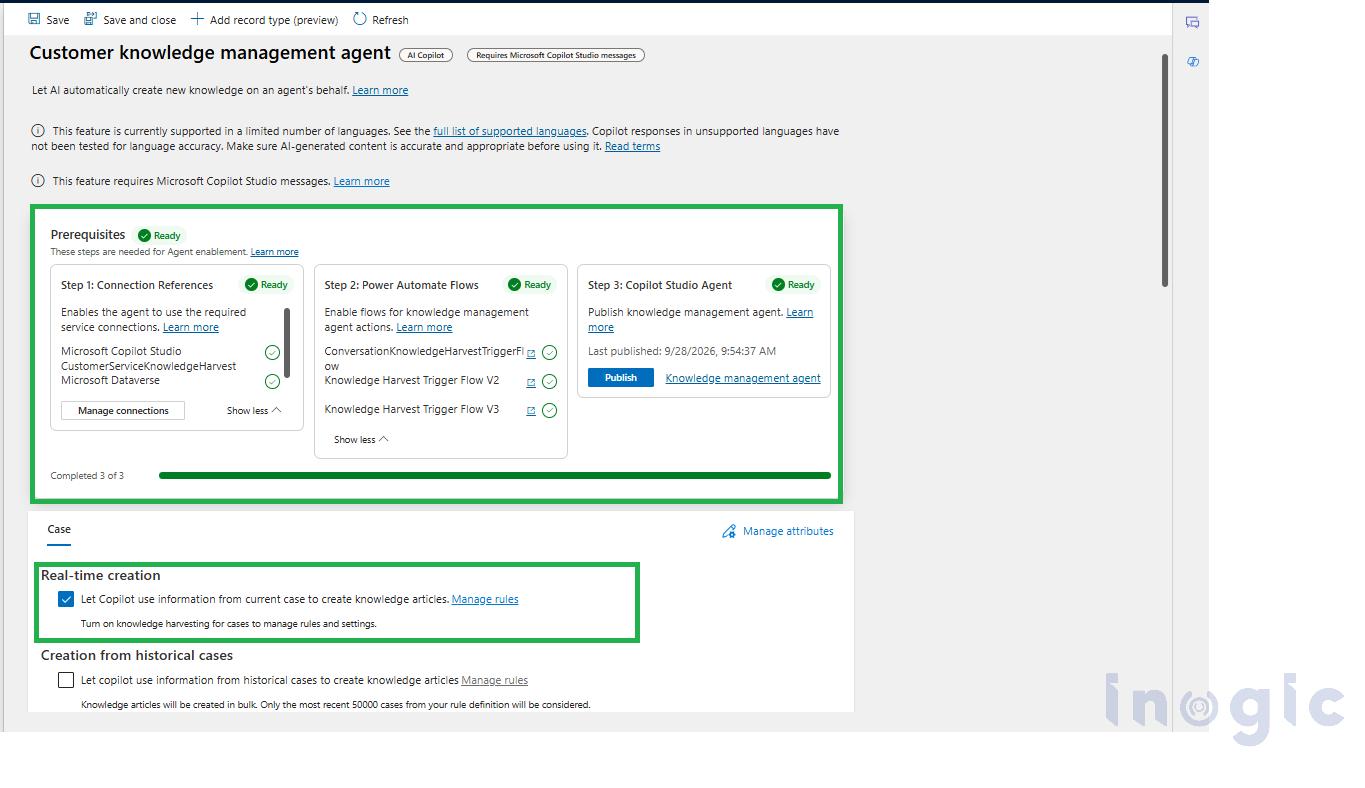Open Knowledge Harvest Trigger Flow V3 externally
This screenshot has height=788, width=1365.
coord(531,411)
